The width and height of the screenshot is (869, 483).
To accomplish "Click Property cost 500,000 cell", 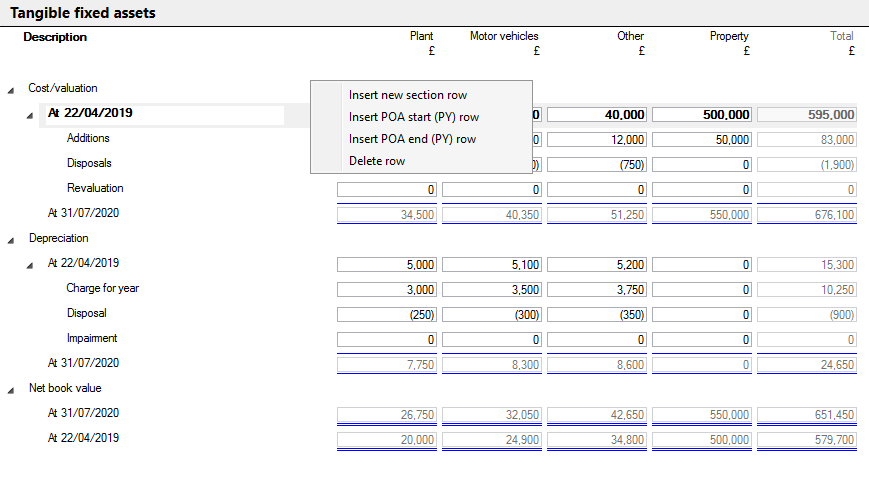I will point(702,115).
